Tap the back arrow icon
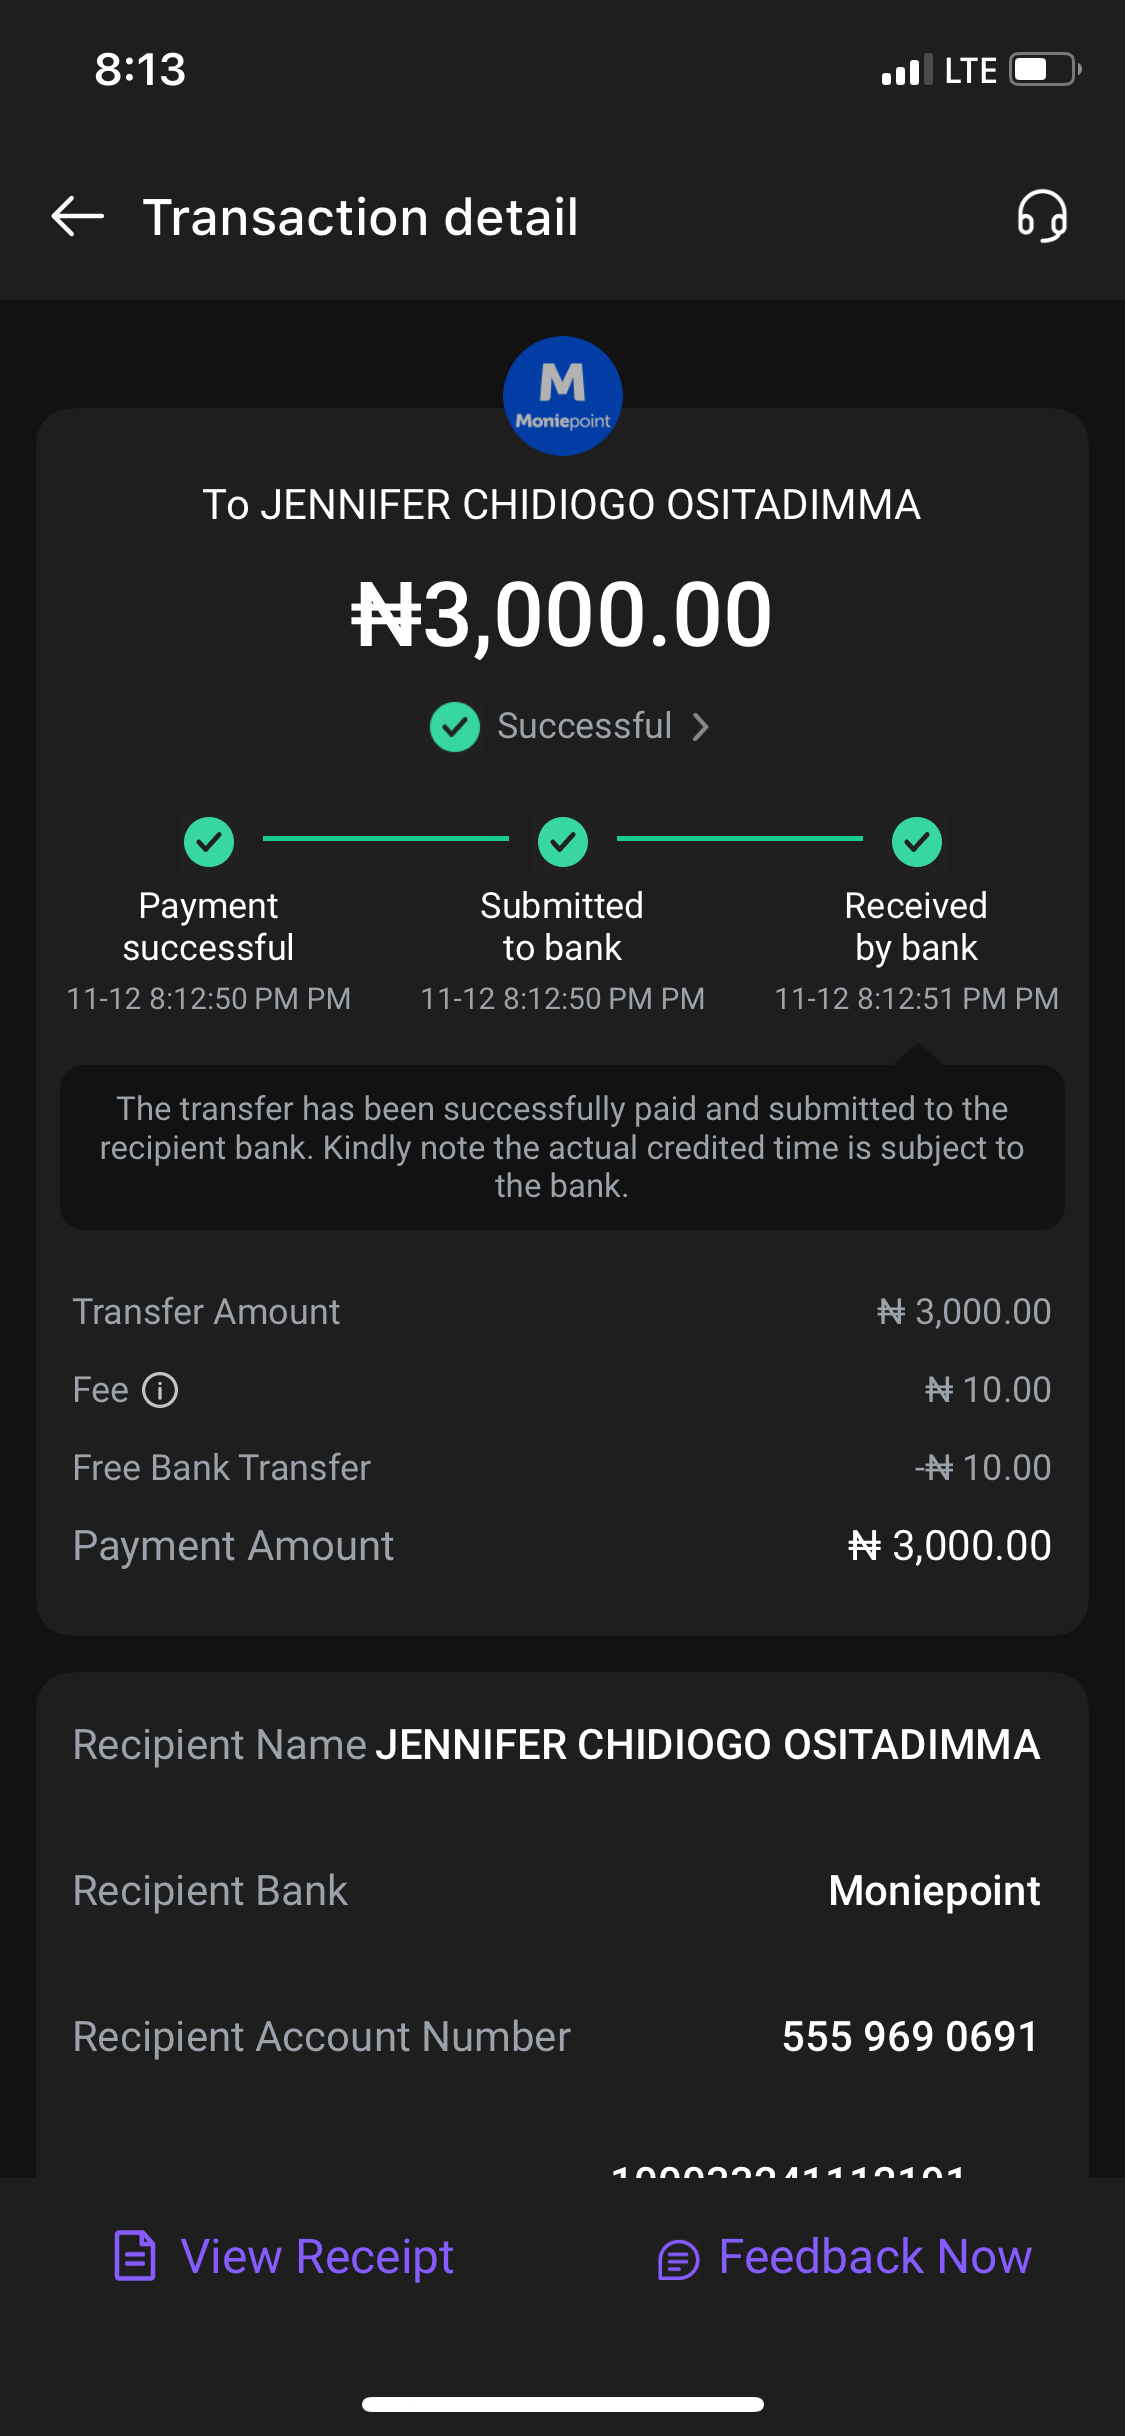The width and height of the screenshot is (1125, 2436). pyautogui.click(x=78, y=216)
